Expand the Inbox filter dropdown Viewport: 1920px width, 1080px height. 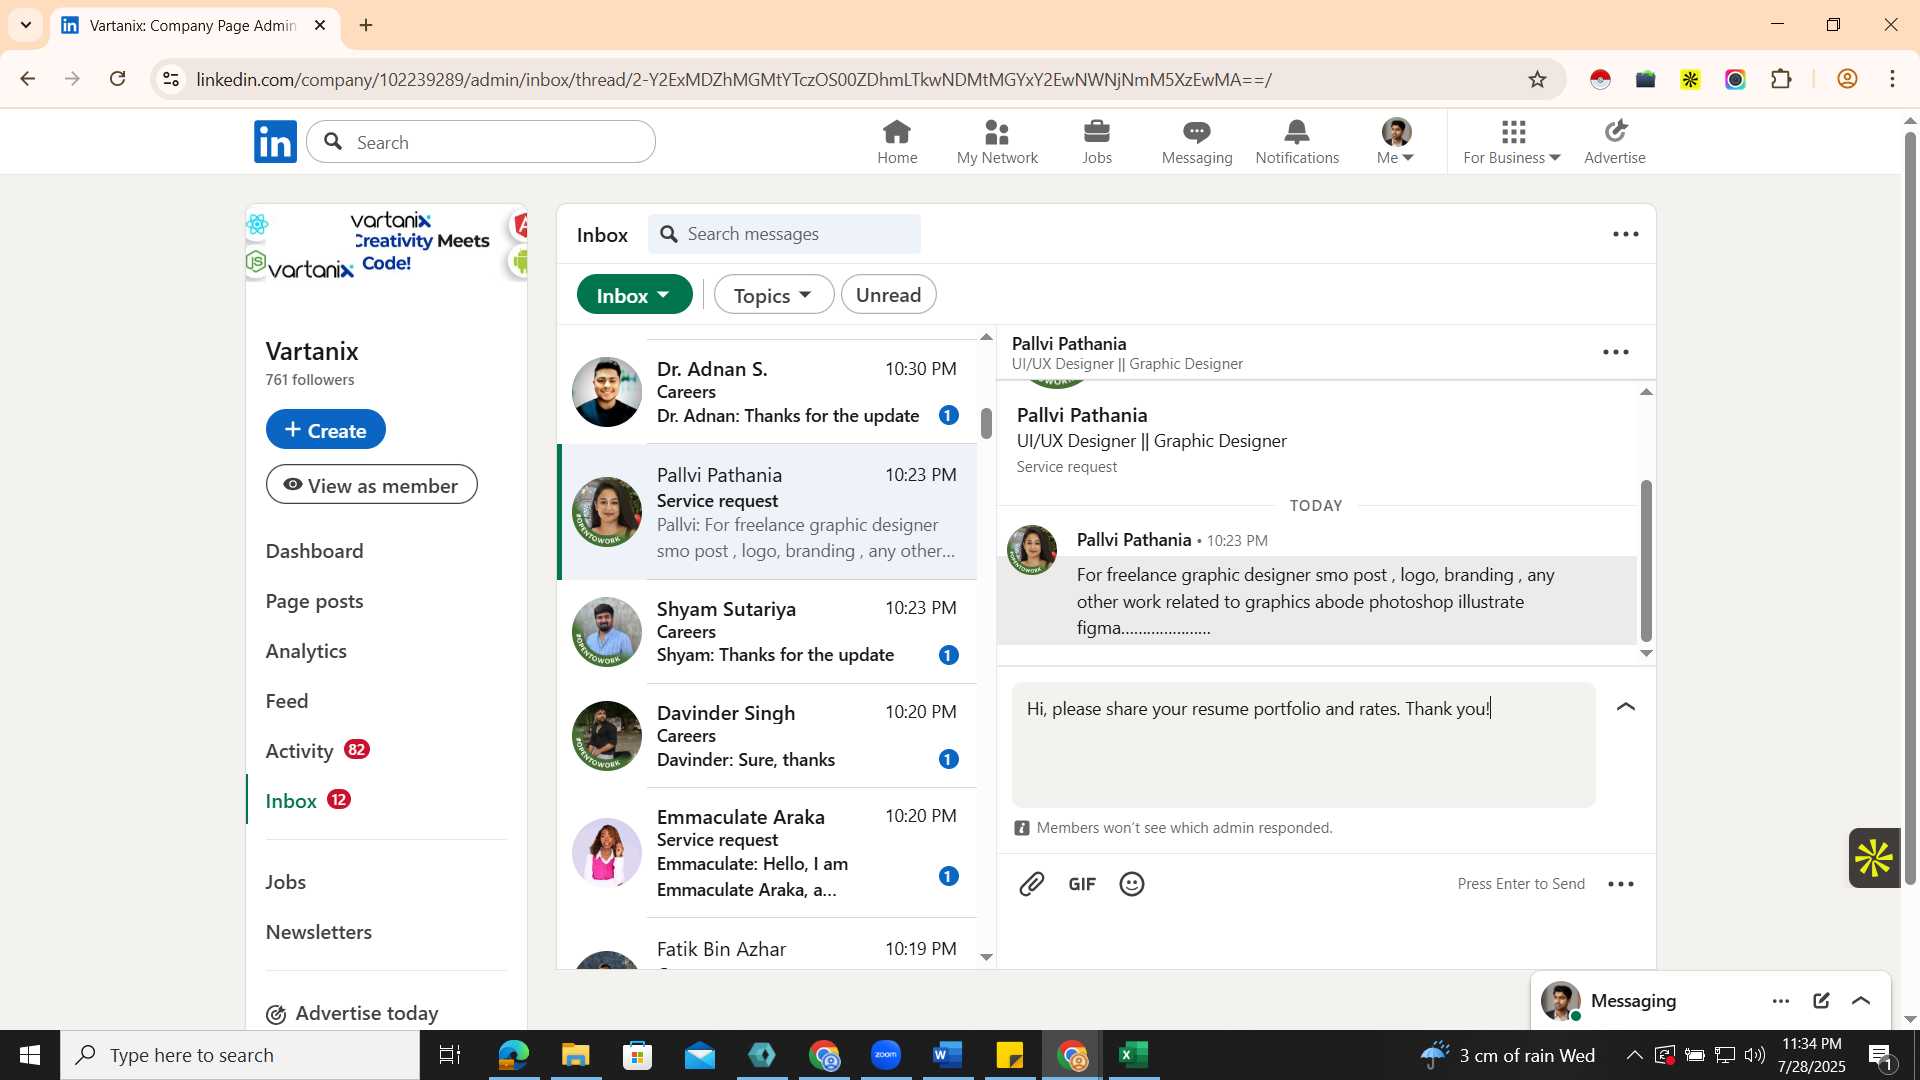tap(634, 295)
